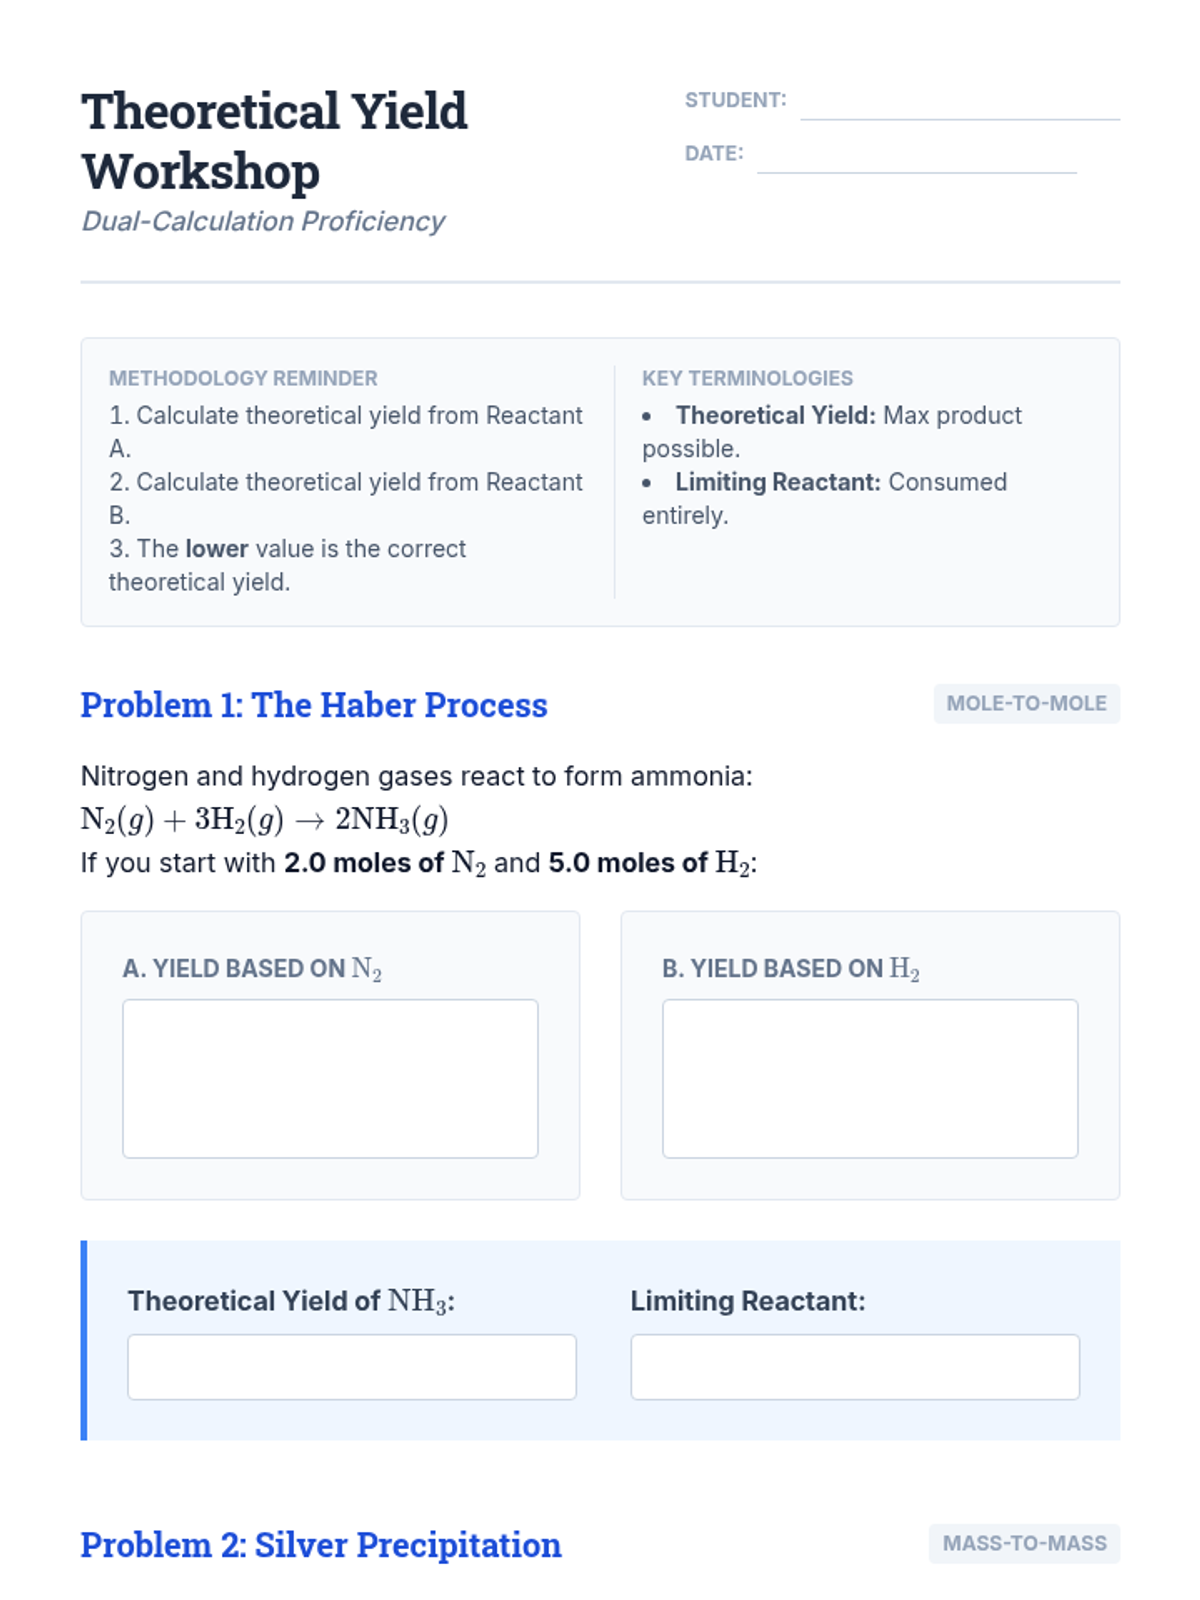Click the bold word 'lower' in step 3
The height and width of the screenshot is (1600, 1200).
[217, 549]
